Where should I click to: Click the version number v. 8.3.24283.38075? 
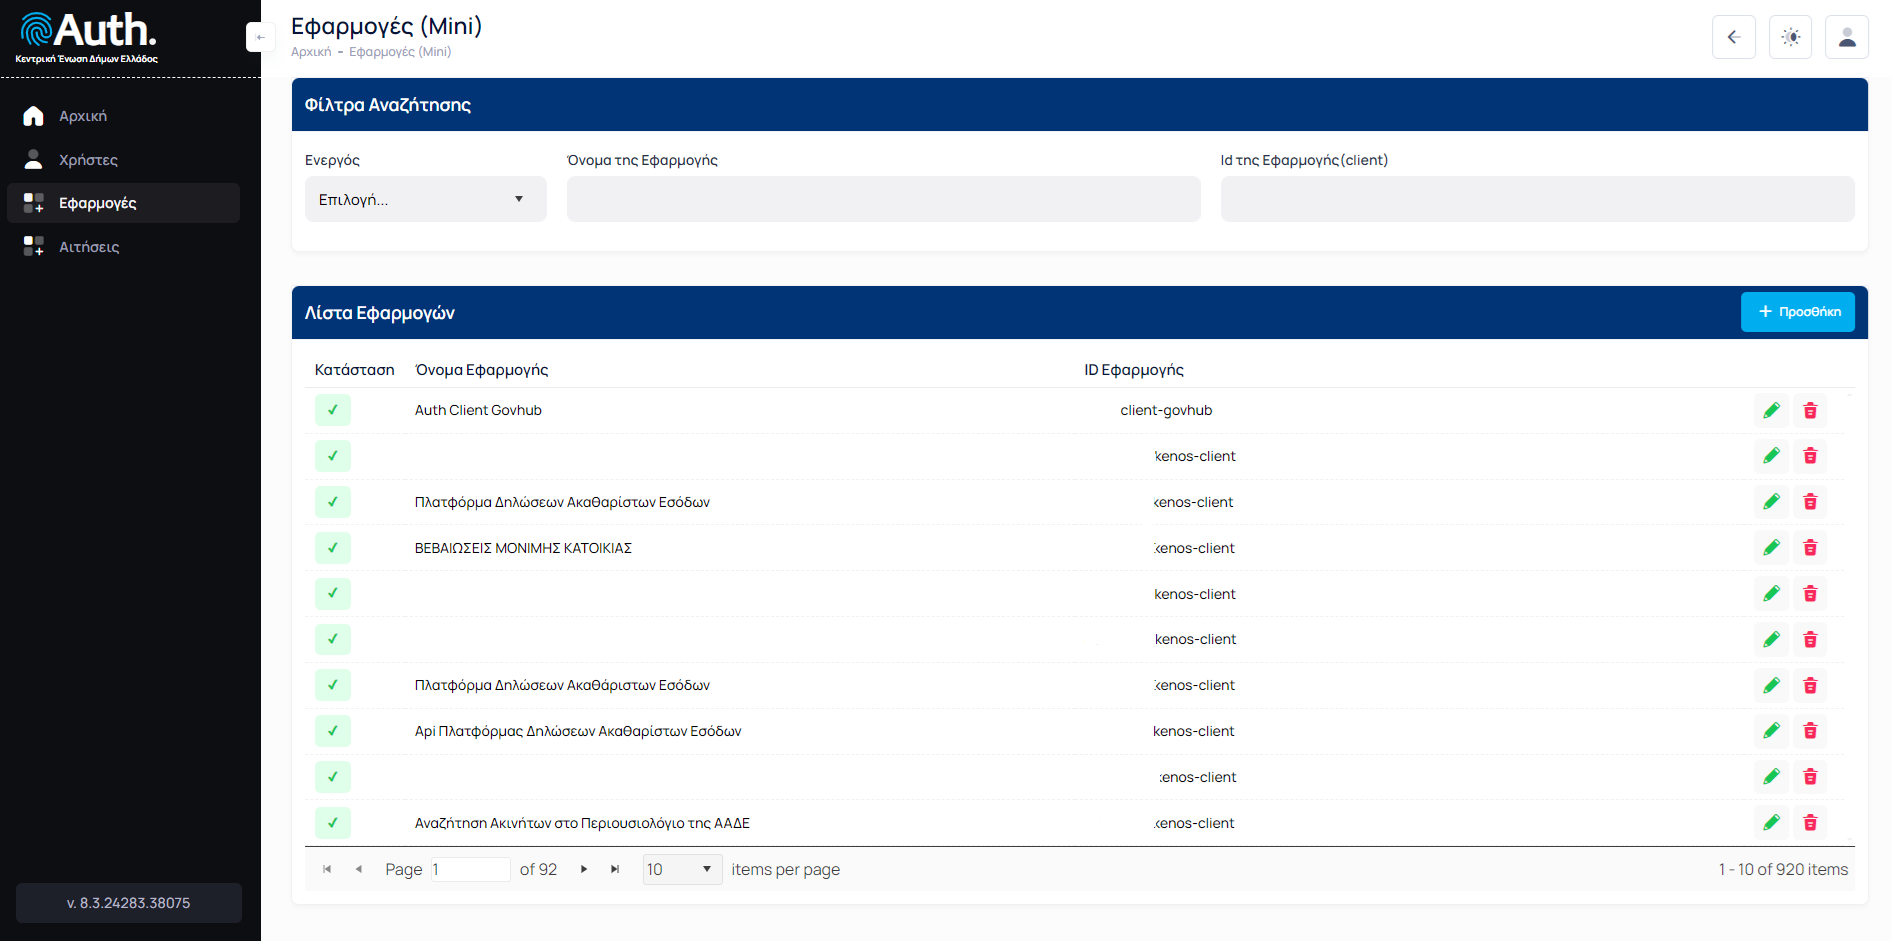coord(129,903)
